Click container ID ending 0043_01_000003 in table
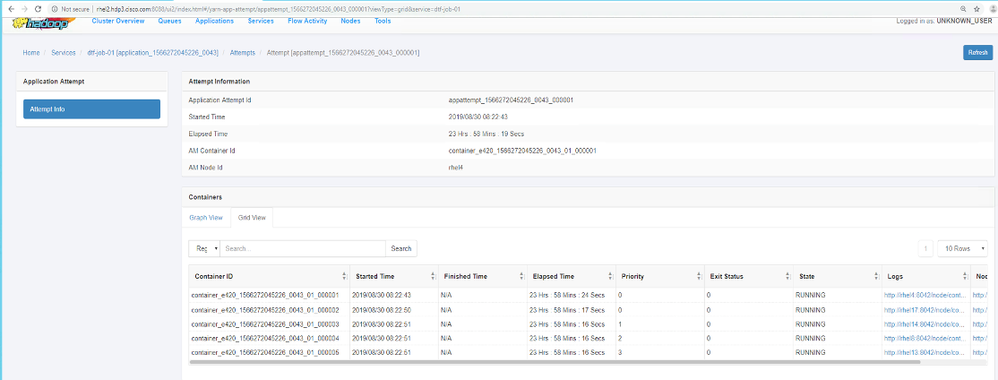Viewport: 998px width, 380px height. tap(265, 324)
